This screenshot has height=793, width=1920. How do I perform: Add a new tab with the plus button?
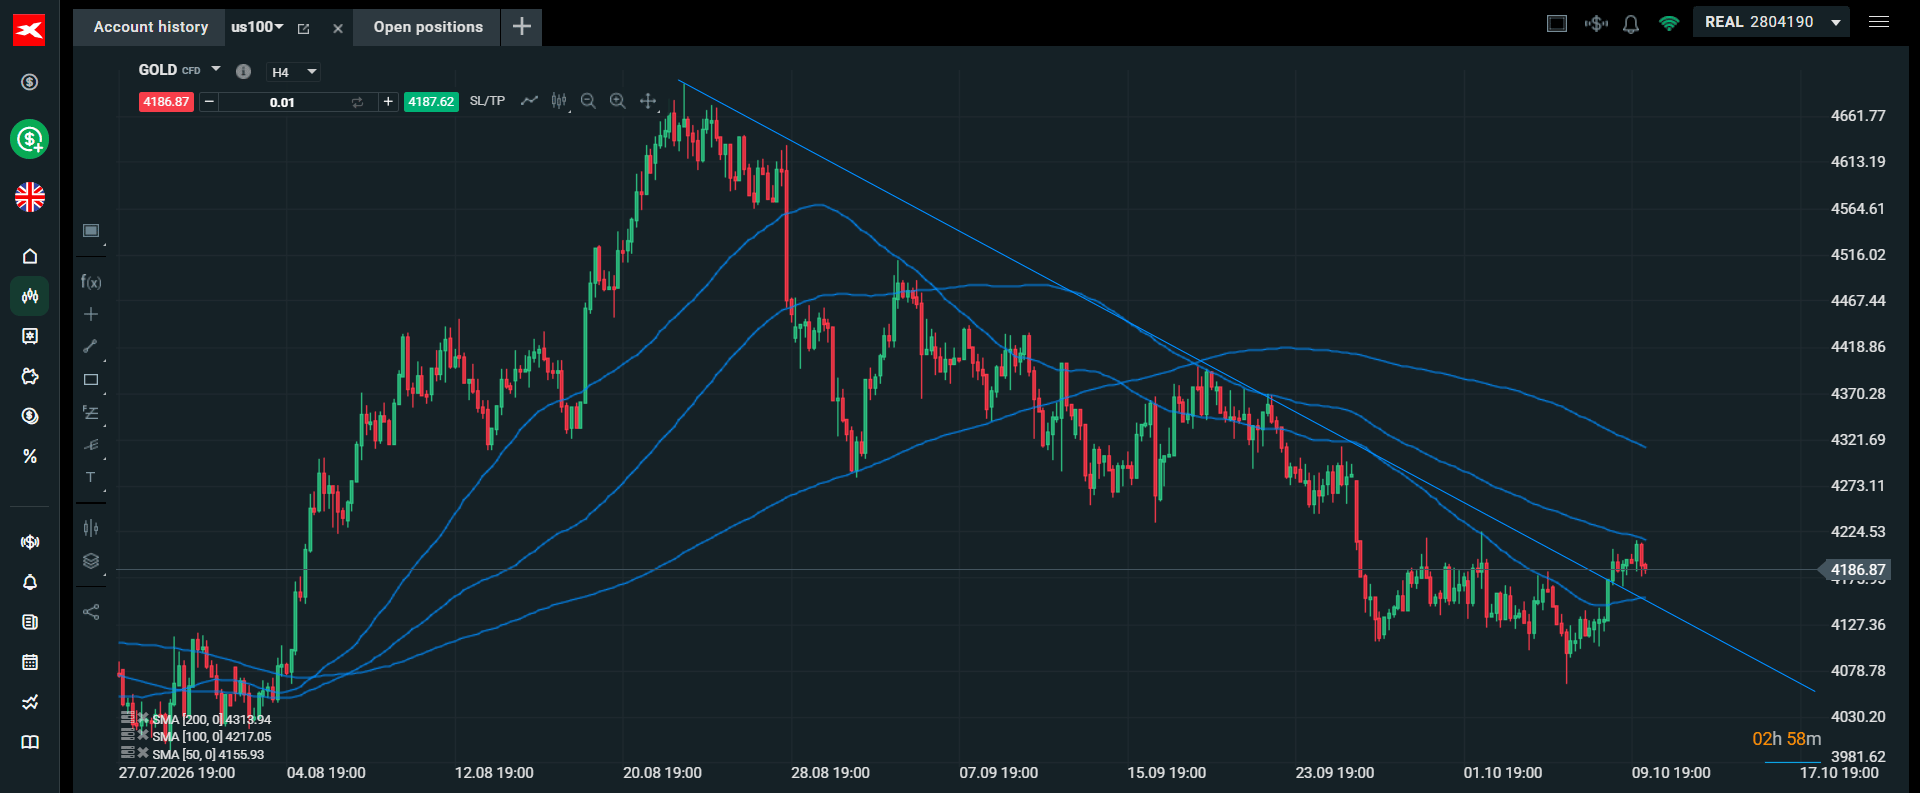522,27
